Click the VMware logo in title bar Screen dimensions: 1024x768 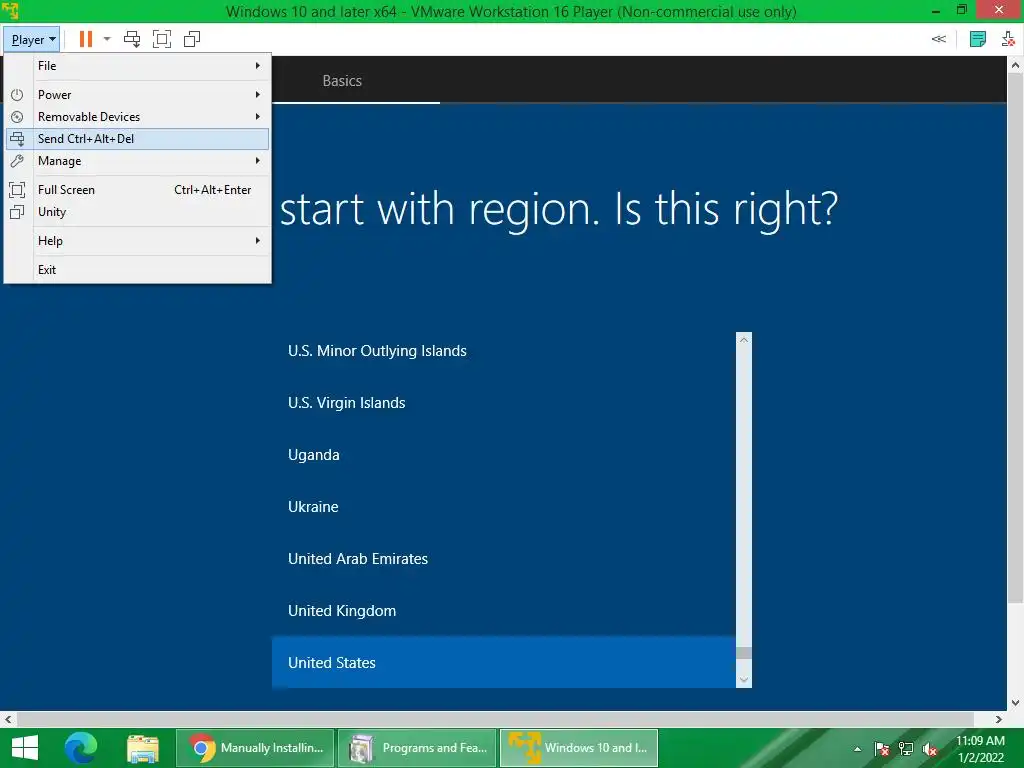10,10
